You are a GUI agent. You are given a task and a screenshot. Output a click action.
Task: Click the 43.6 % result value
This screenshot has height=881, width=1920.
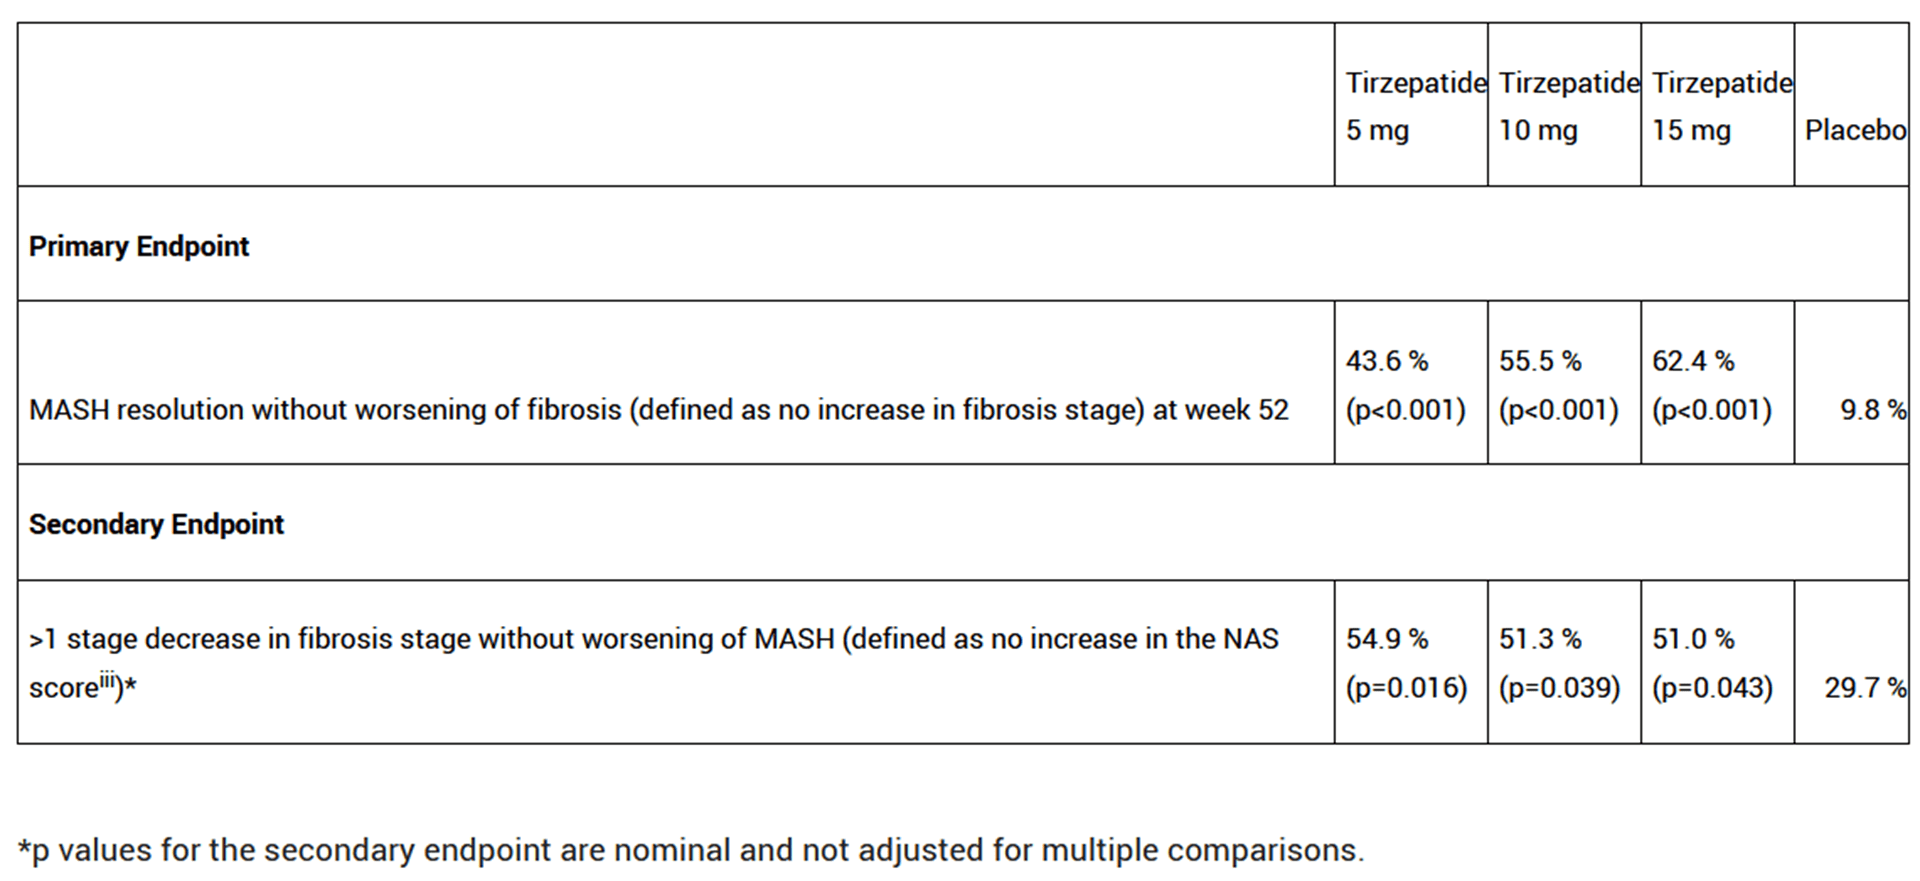pos(1386,361)
